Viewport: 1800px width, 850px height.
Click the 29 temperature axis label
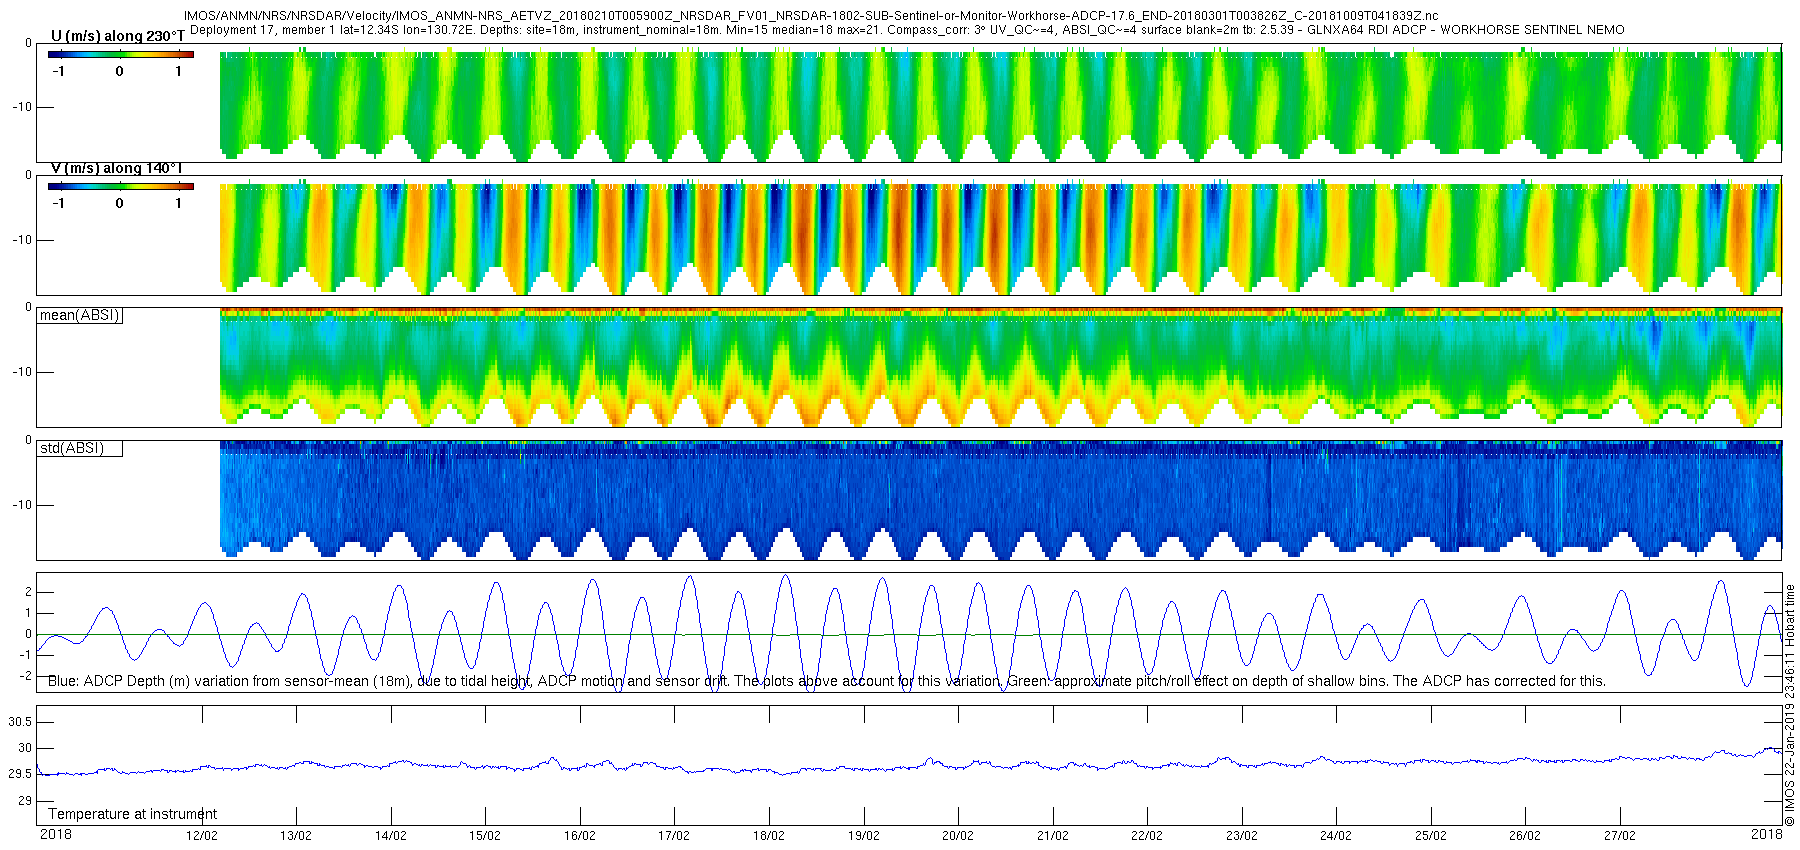[25, 801]
